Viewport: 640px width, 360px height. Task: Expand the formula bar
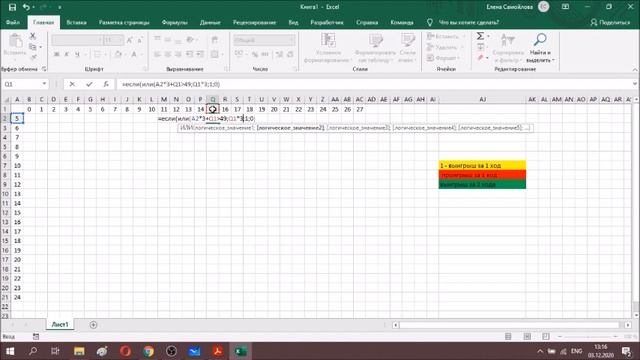coord(635,84)
